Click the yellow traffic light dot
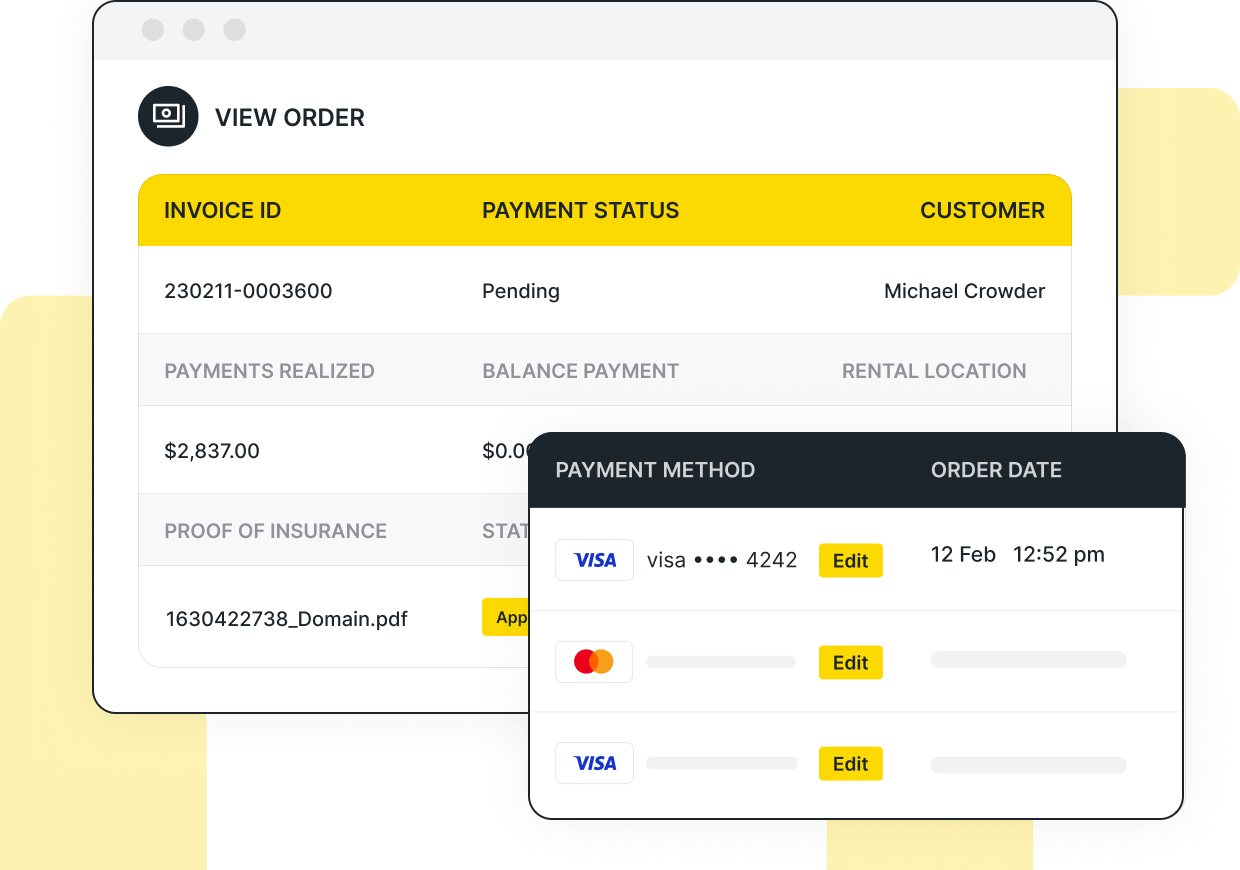 click(193, 30)
